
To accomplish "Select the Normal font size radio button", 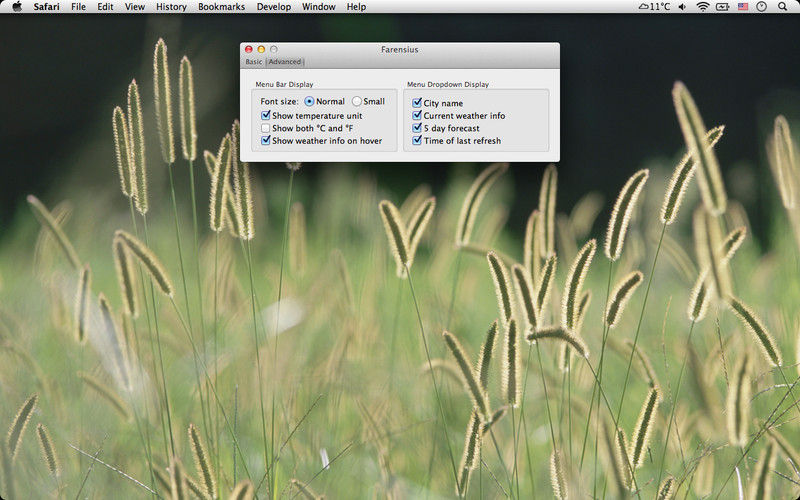I will point(309,102).
